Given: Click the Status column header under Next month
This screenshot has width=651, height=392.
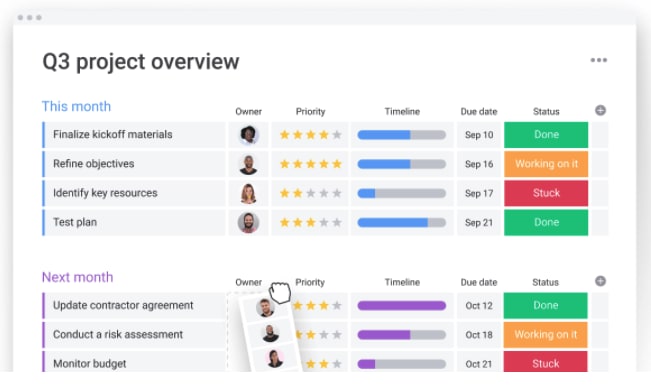Looking at the screenshot, I should 545,282.
